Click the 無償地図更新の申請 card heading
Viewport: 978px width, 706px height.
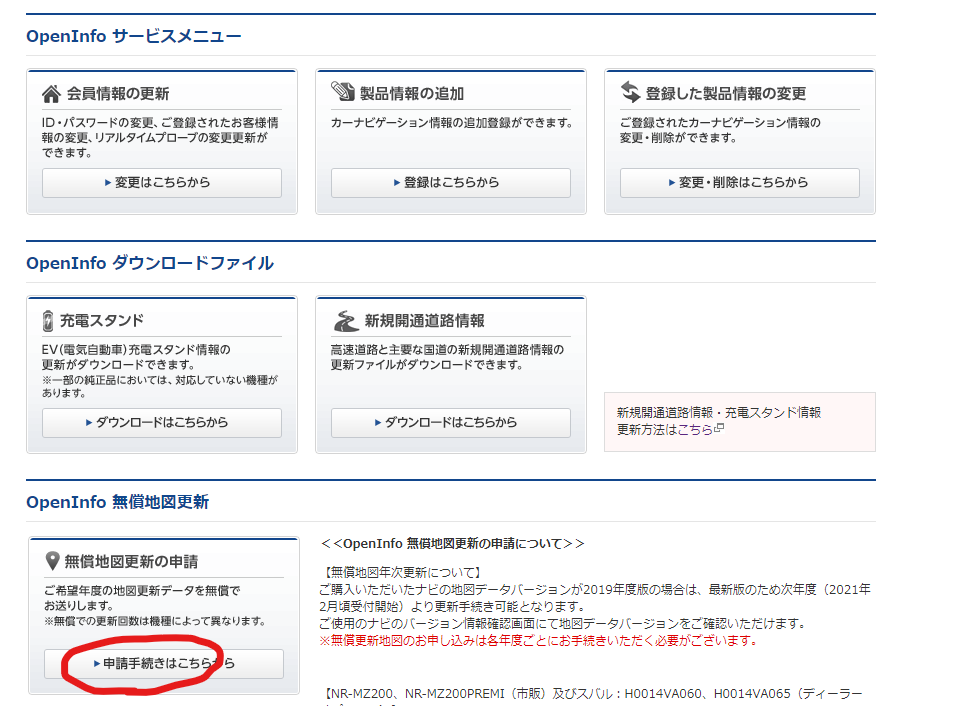coord(131,561)
